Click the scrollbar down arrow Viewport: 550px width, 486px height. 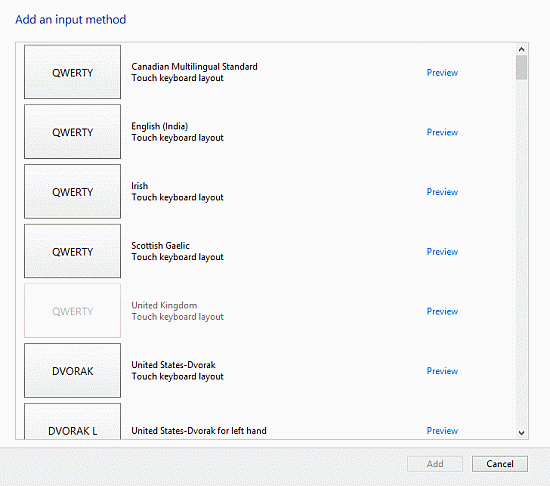(521, 433)
